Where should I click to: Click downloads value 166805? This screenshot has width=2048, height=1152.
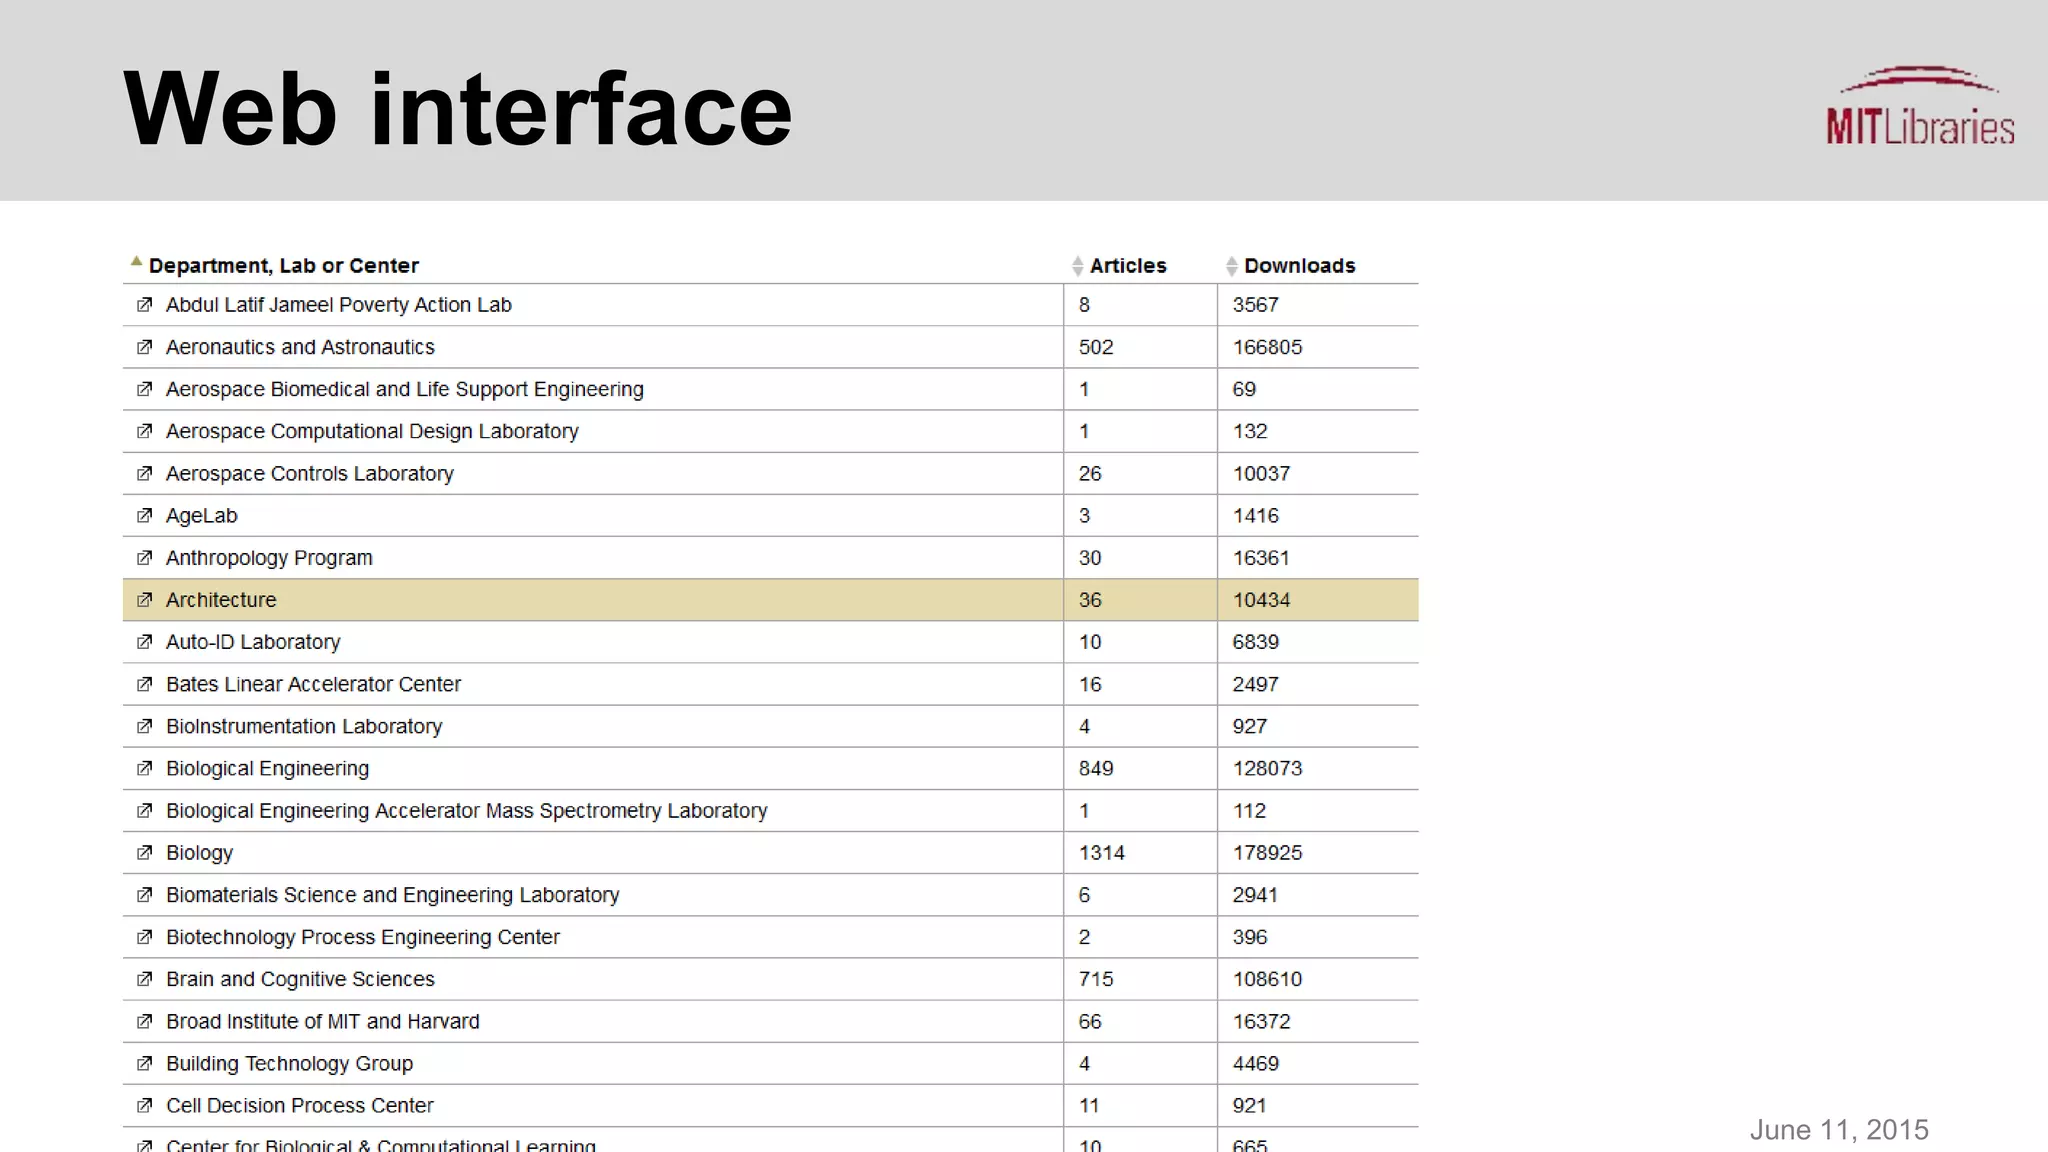coord(1268,347)
